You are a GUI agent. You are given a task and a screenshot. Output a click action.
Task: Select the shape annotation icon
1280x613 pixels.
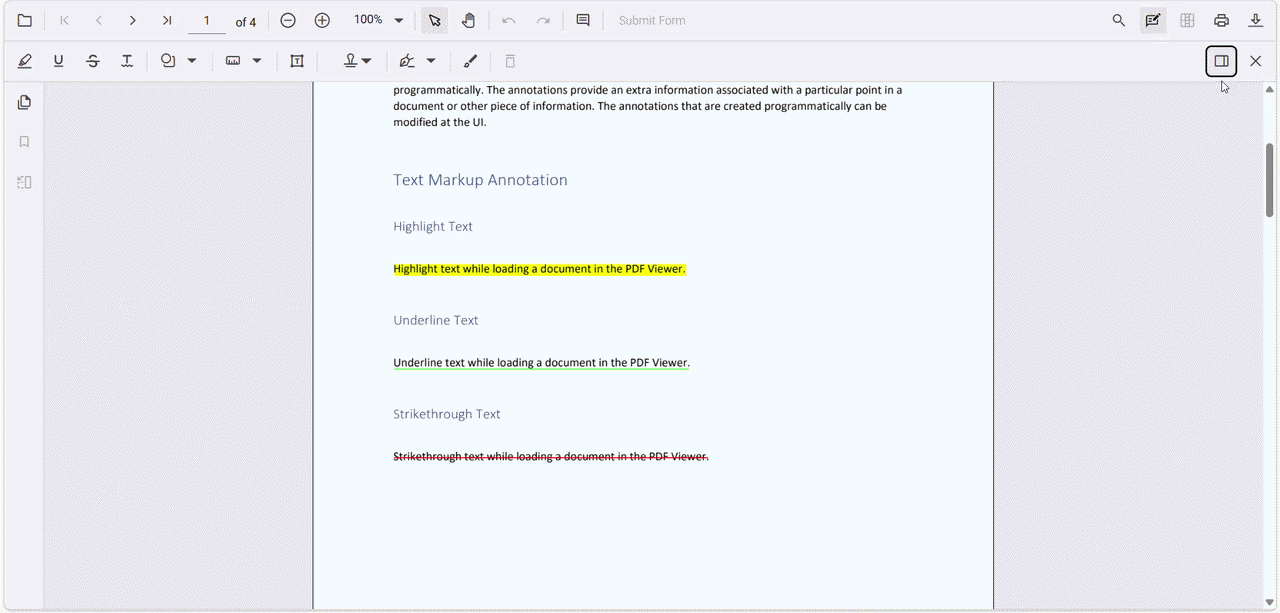point(168,61)
